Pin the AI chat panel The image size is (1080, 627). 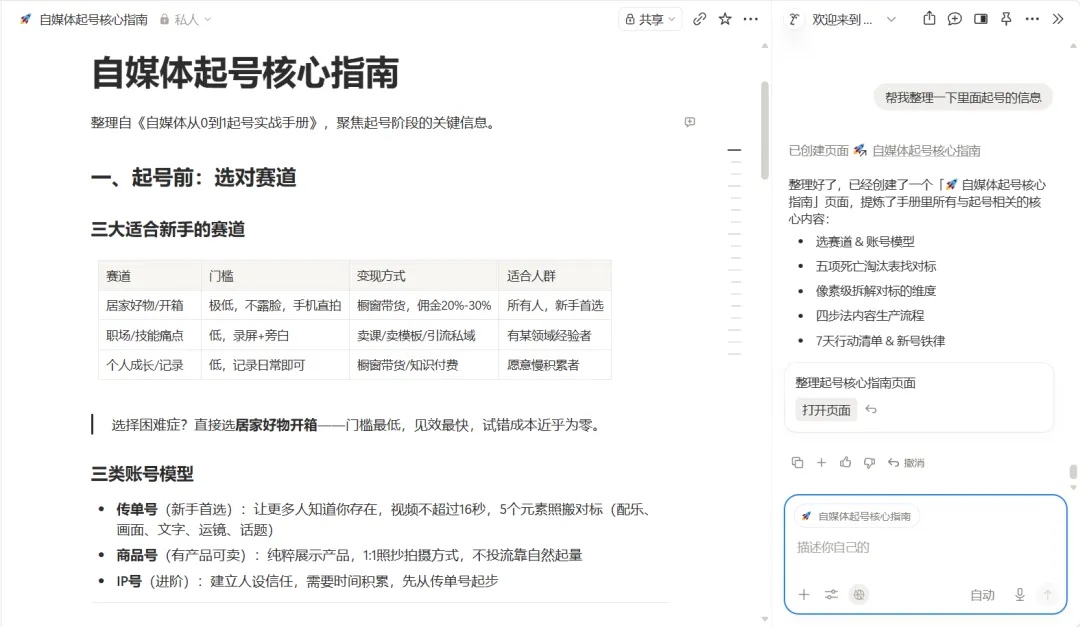(1006, 19)
